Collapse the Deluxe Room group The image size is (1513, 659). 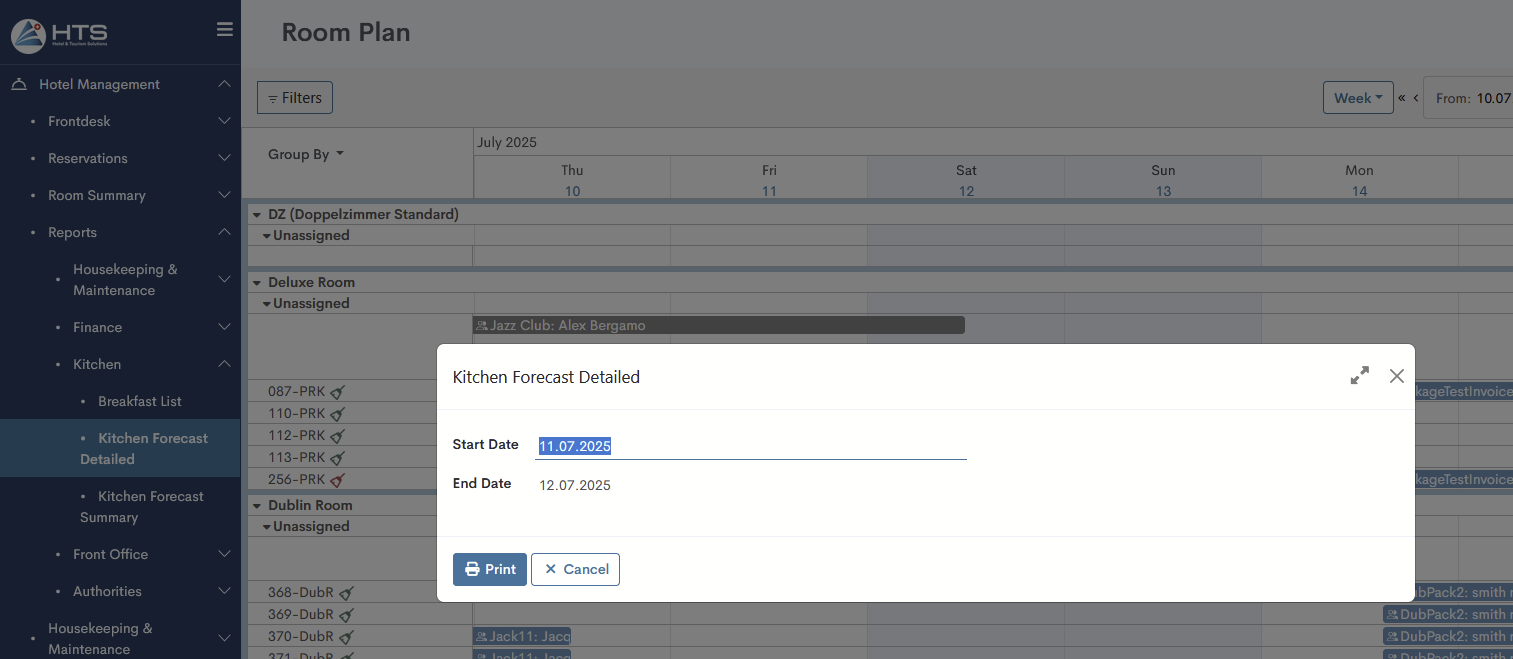257,283
